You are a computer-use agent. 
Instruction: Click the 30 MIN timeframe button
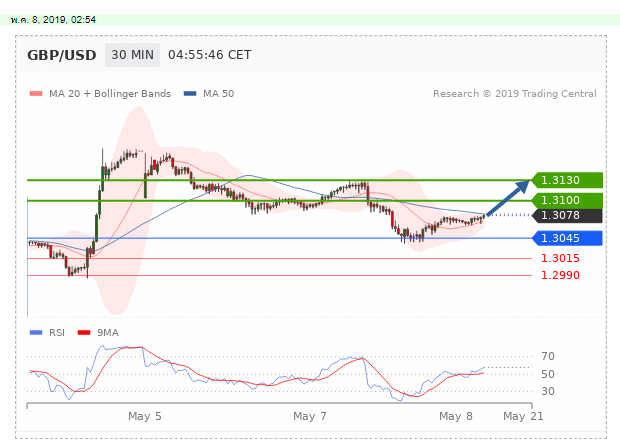[x=132, y=55]
